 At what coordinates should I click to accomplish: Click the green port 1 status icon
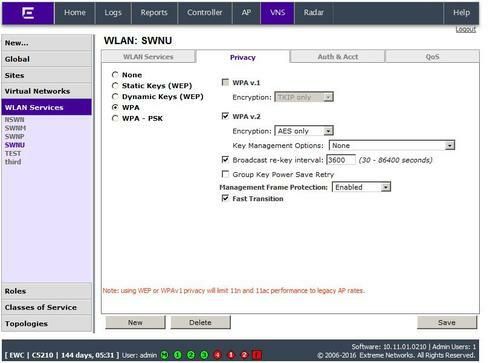click(178, 355)
